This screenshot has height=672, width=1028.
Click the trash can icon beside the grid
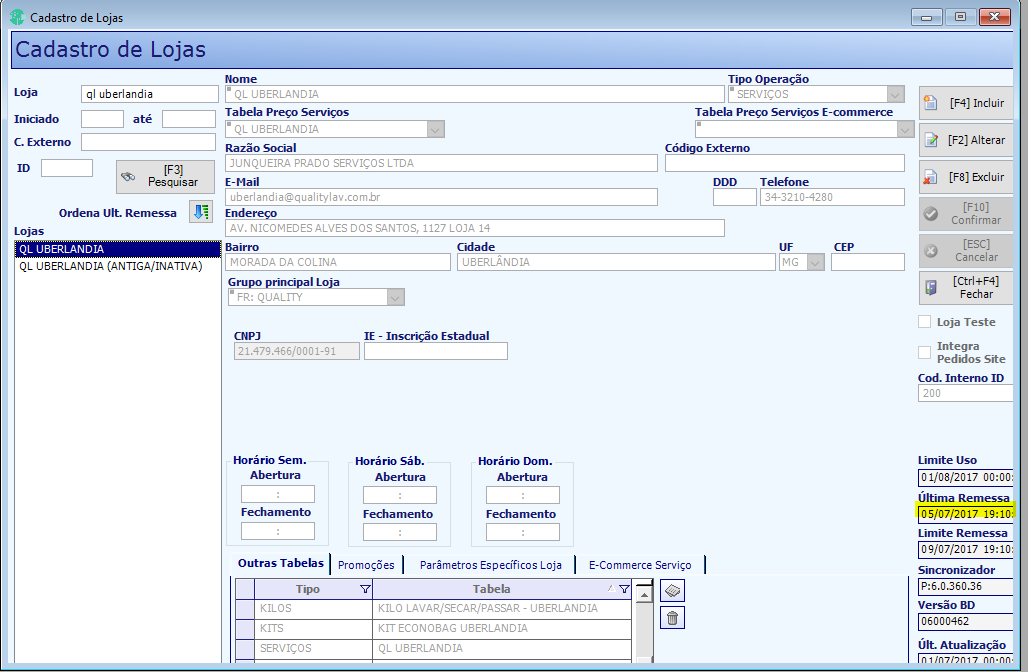tap(672, 618)
